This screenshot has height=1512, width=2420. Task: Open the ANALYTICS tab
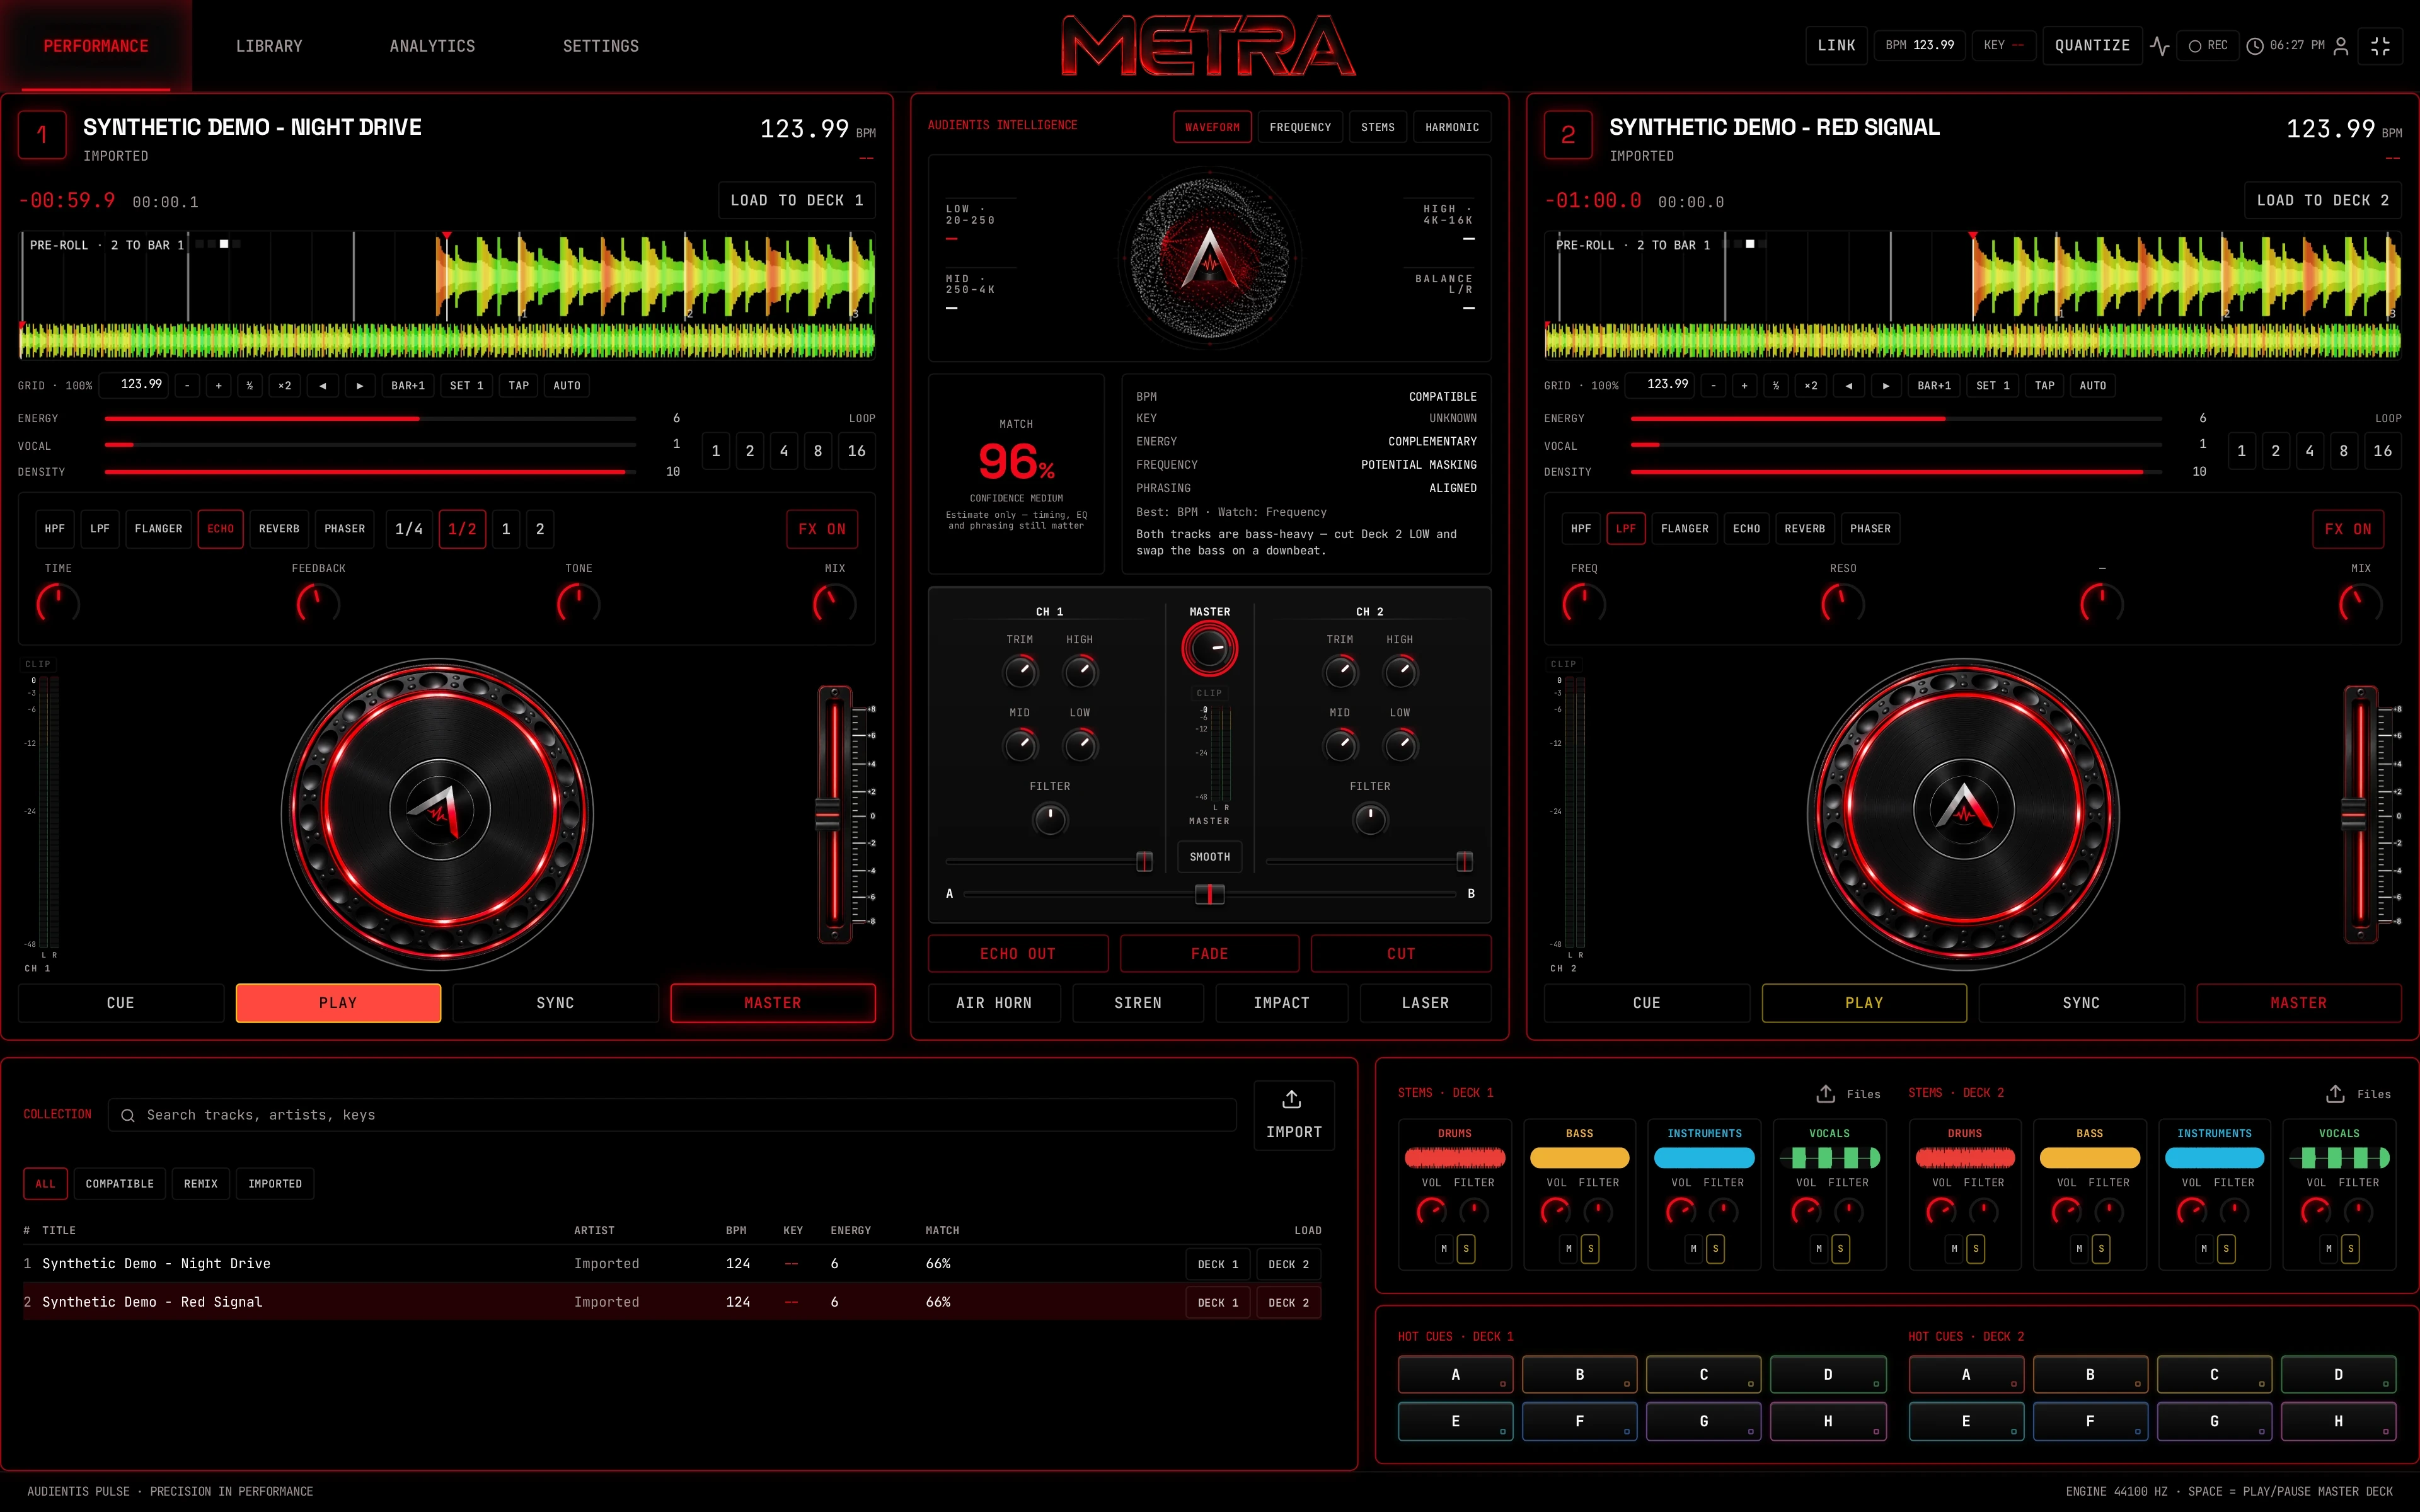[432, 46]
